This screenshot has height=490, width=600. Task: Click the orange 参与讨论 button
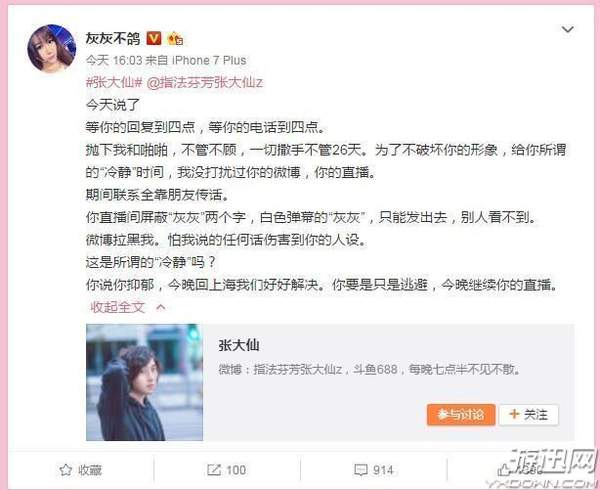click(461, 415)
